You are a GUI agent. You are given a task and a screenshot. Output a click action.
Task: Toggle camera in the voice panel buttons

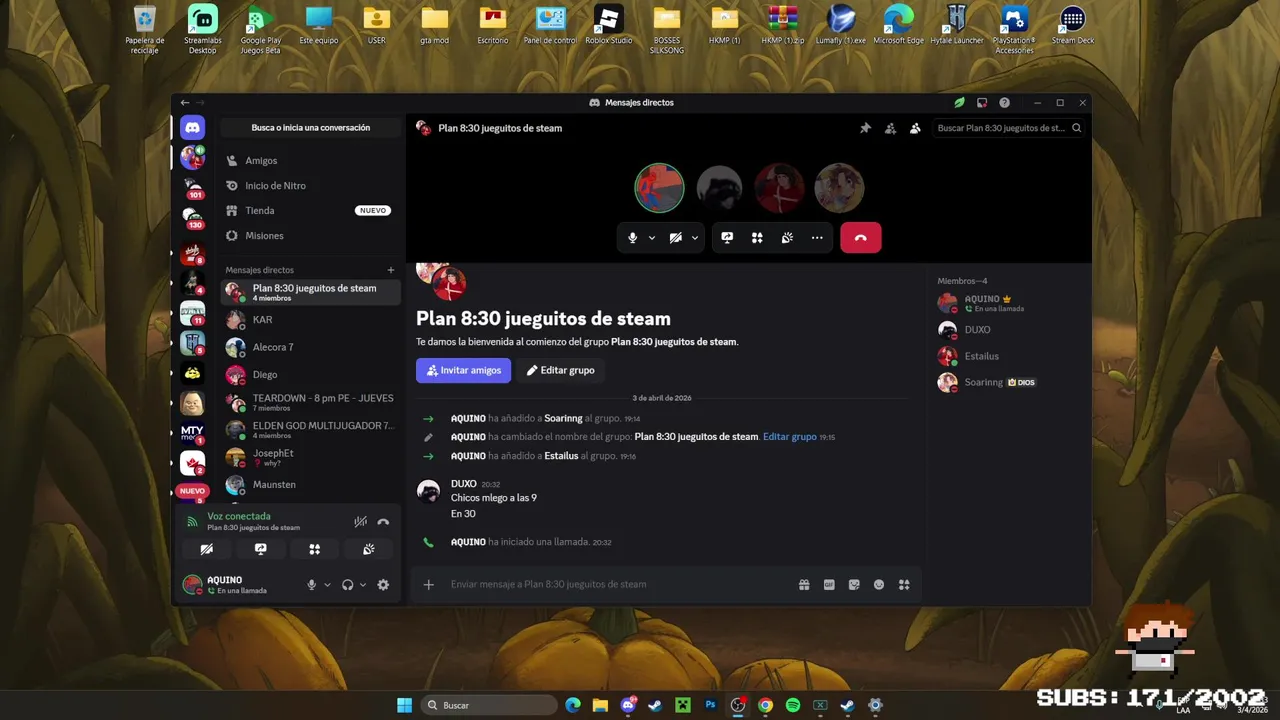point(206,549)
